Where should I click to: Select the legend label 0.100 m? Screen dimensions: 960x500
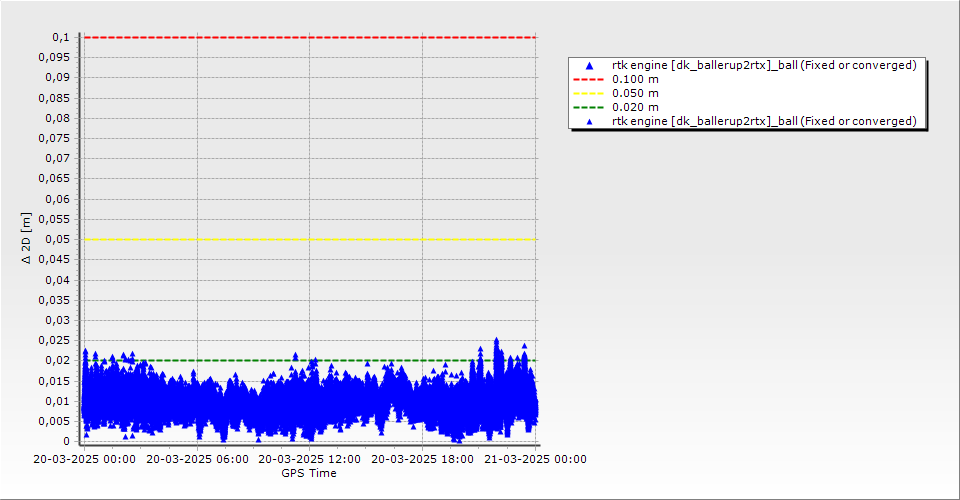pos(636,80)
